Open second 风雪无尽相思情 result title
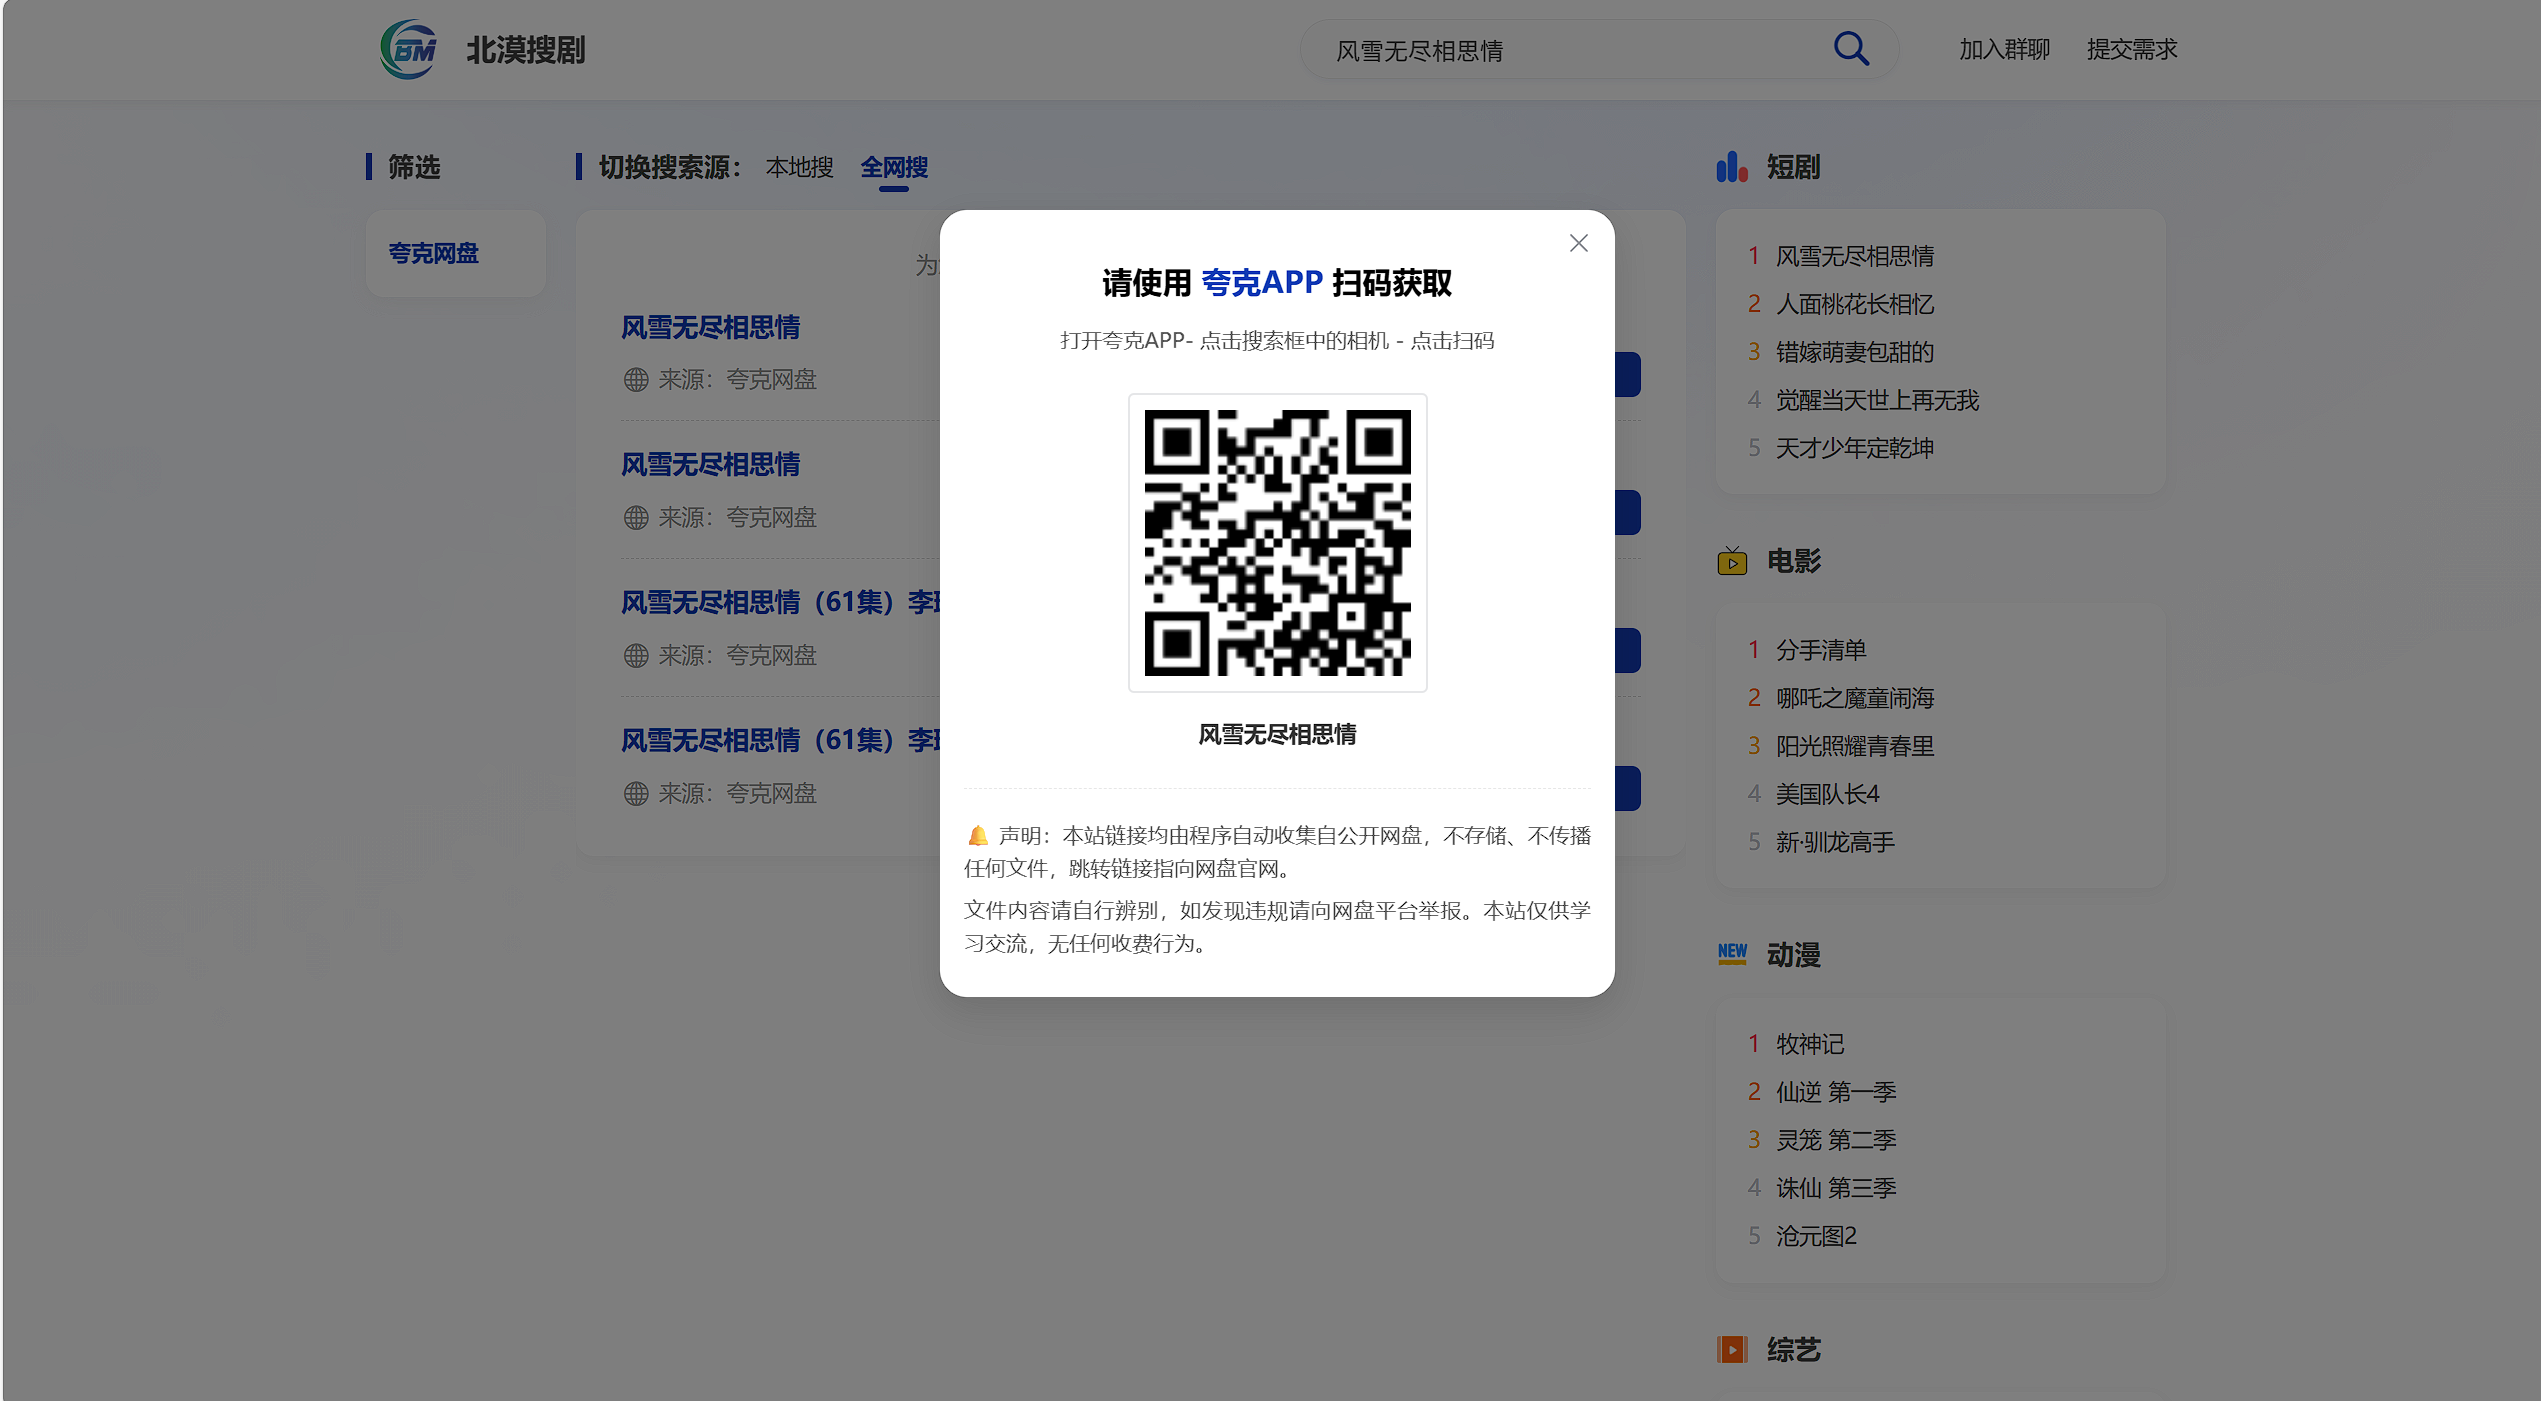2541x1401 pixels. pyautogui.click(x=711, y=464)
